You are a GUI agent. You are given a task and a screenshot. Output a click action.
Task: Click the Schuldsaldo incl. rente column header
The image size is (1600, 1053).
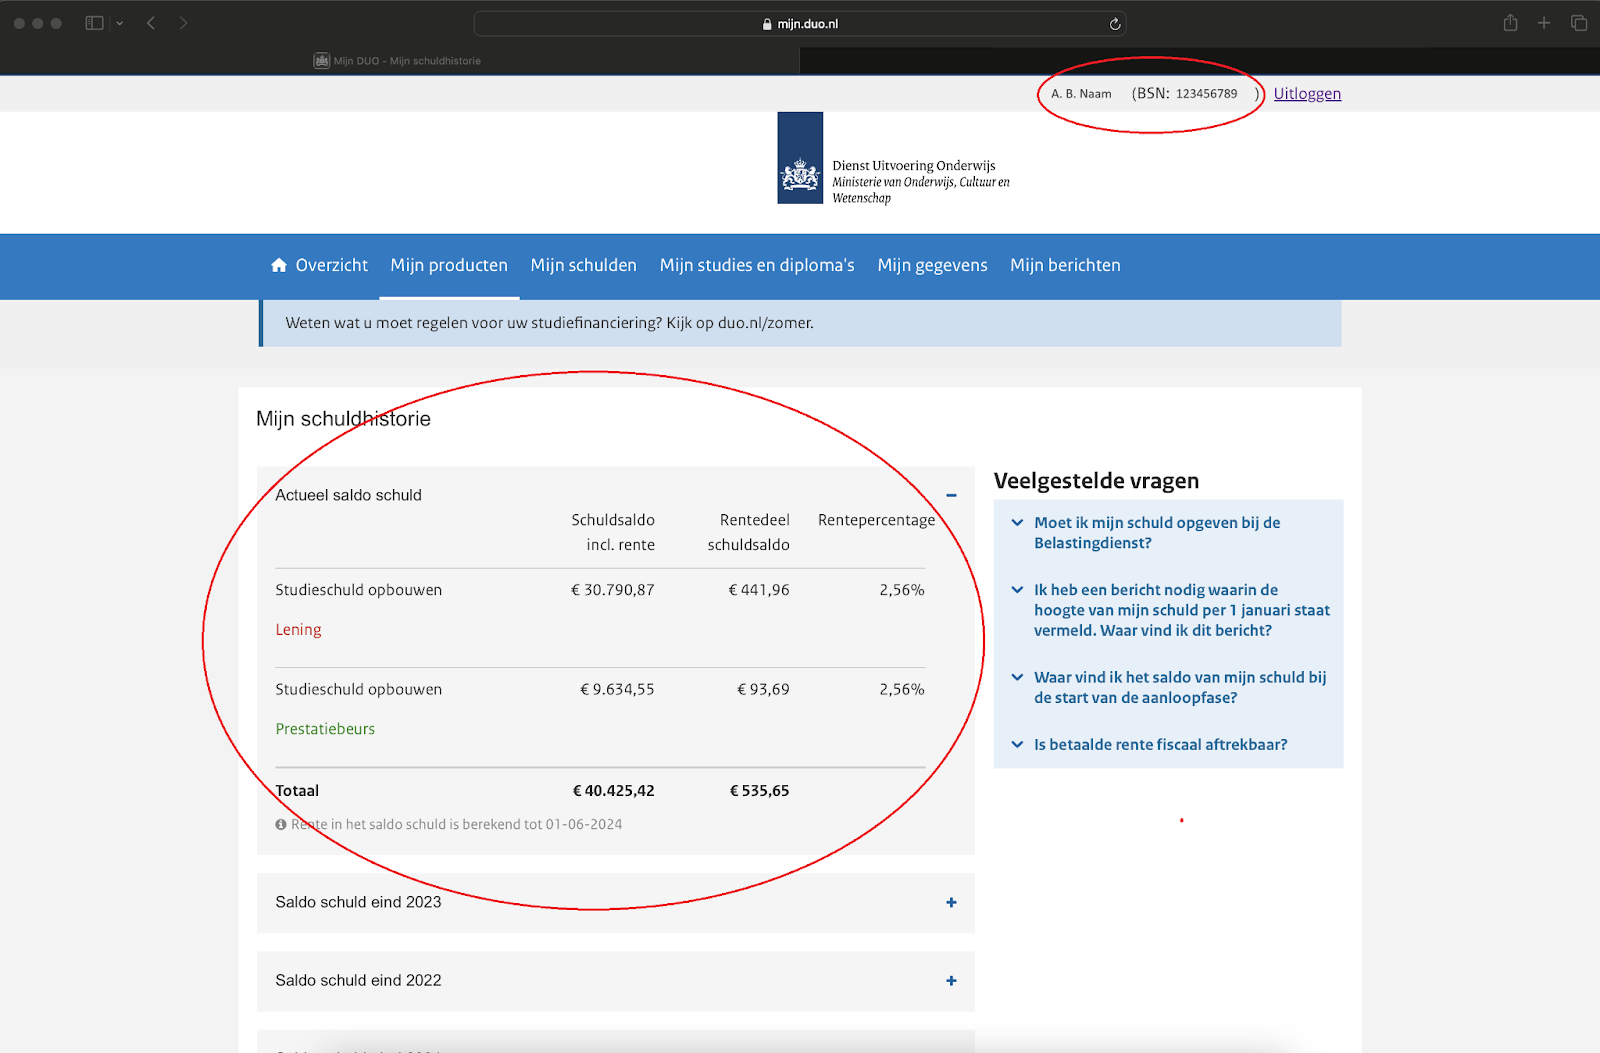pos(613,532)
